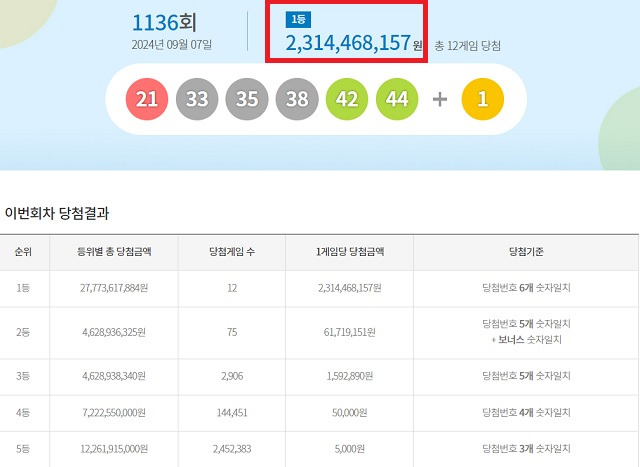Click the criteria 보너스 숫자일치
This screenshot has width=640, height=467.
(x=530, y=340)
